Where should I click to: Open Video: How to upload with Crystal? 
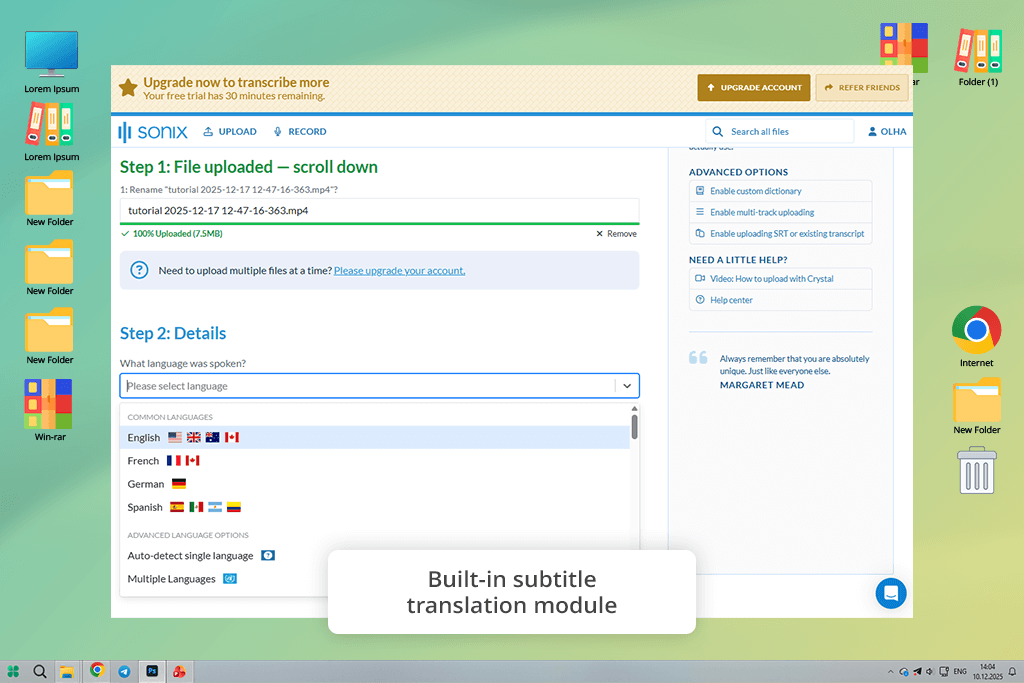pos(780,279)
